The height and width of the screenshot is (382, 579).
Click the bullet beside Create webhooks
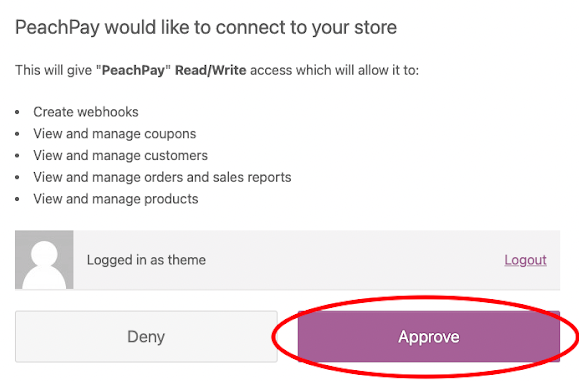pyautogui.click(x=17, y=112)
